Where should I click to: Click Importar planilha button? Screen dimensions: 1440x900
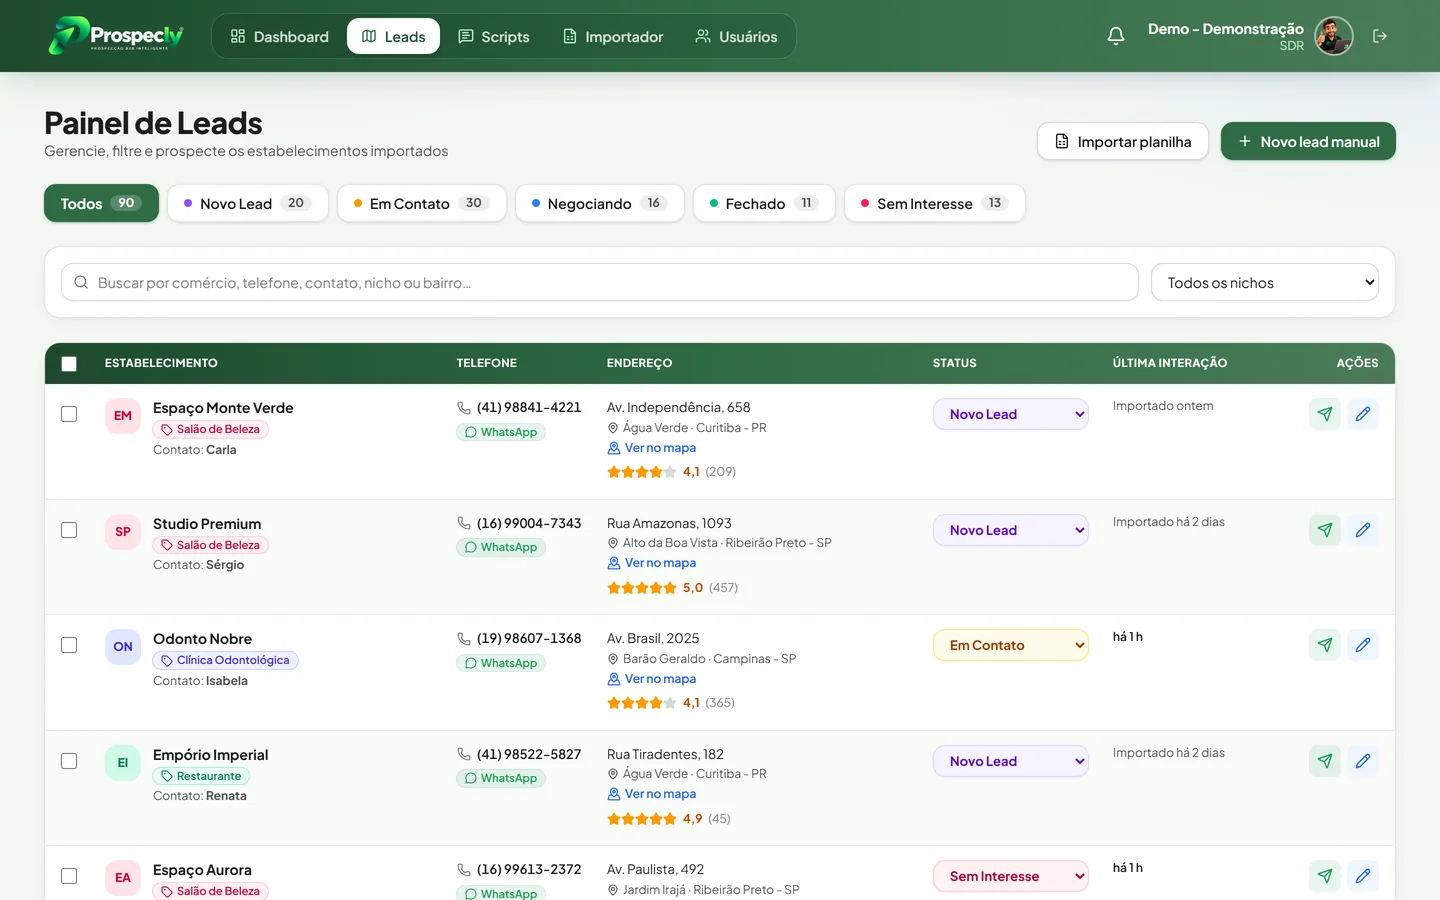pos(1123,141)
